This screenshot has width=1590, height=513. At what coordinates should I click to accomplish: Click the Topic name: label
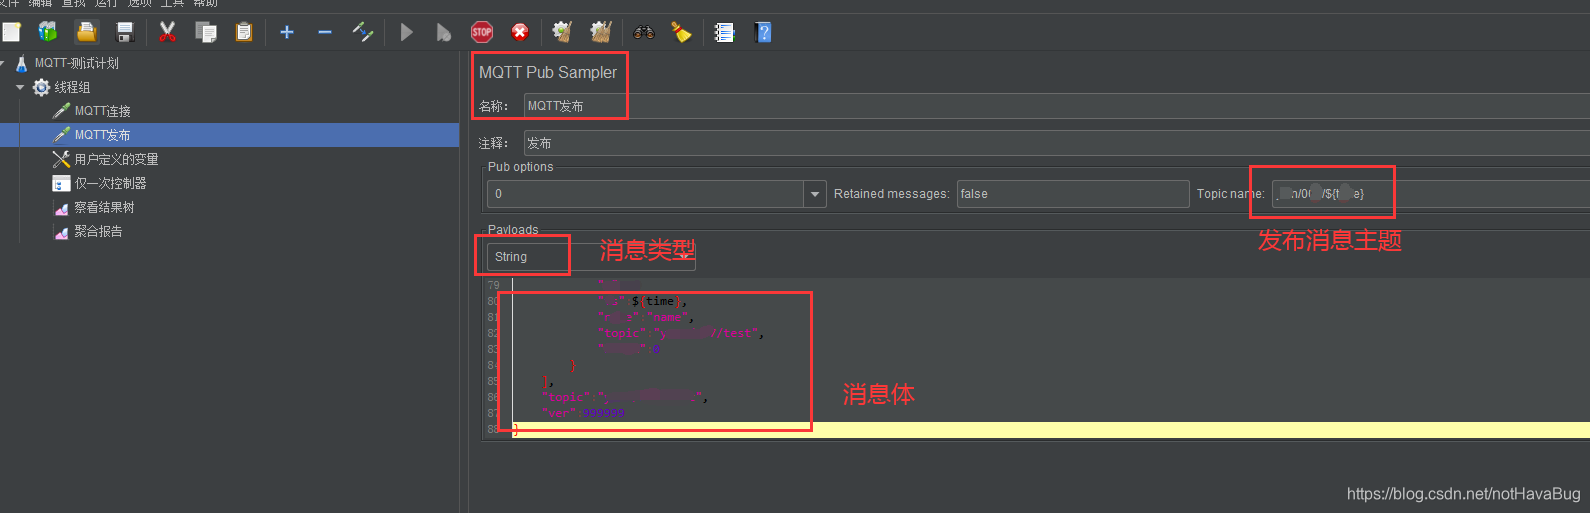(x=1230, y=194)
